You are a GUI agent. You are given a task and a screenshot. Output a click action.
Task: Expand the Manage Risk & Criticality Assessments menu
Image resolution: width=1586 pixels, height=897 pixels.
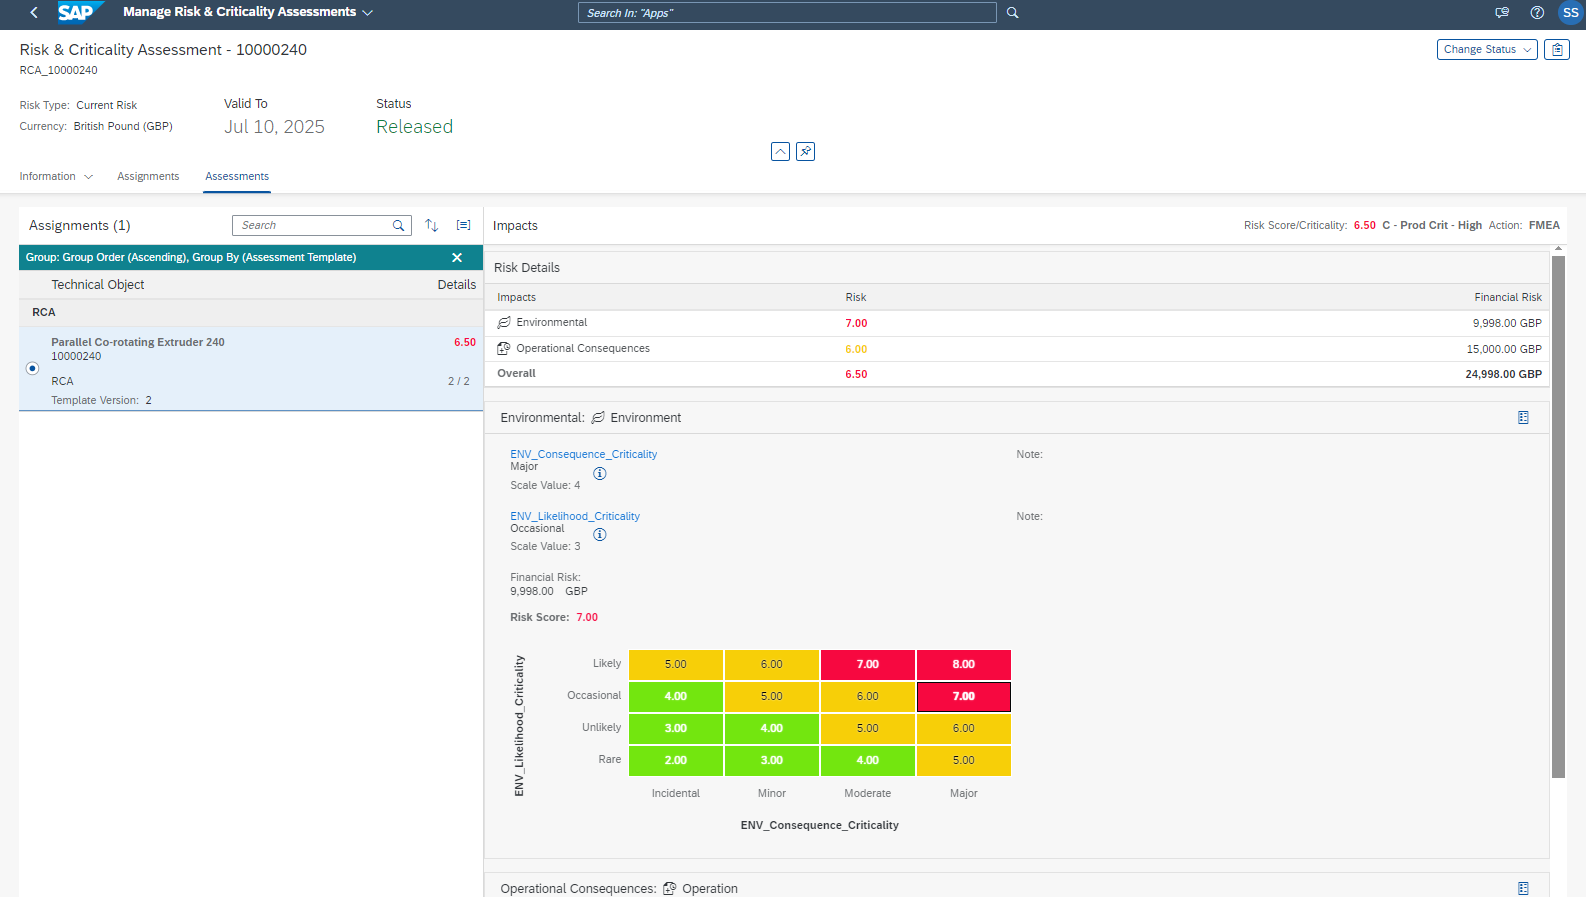pos(367,13)
